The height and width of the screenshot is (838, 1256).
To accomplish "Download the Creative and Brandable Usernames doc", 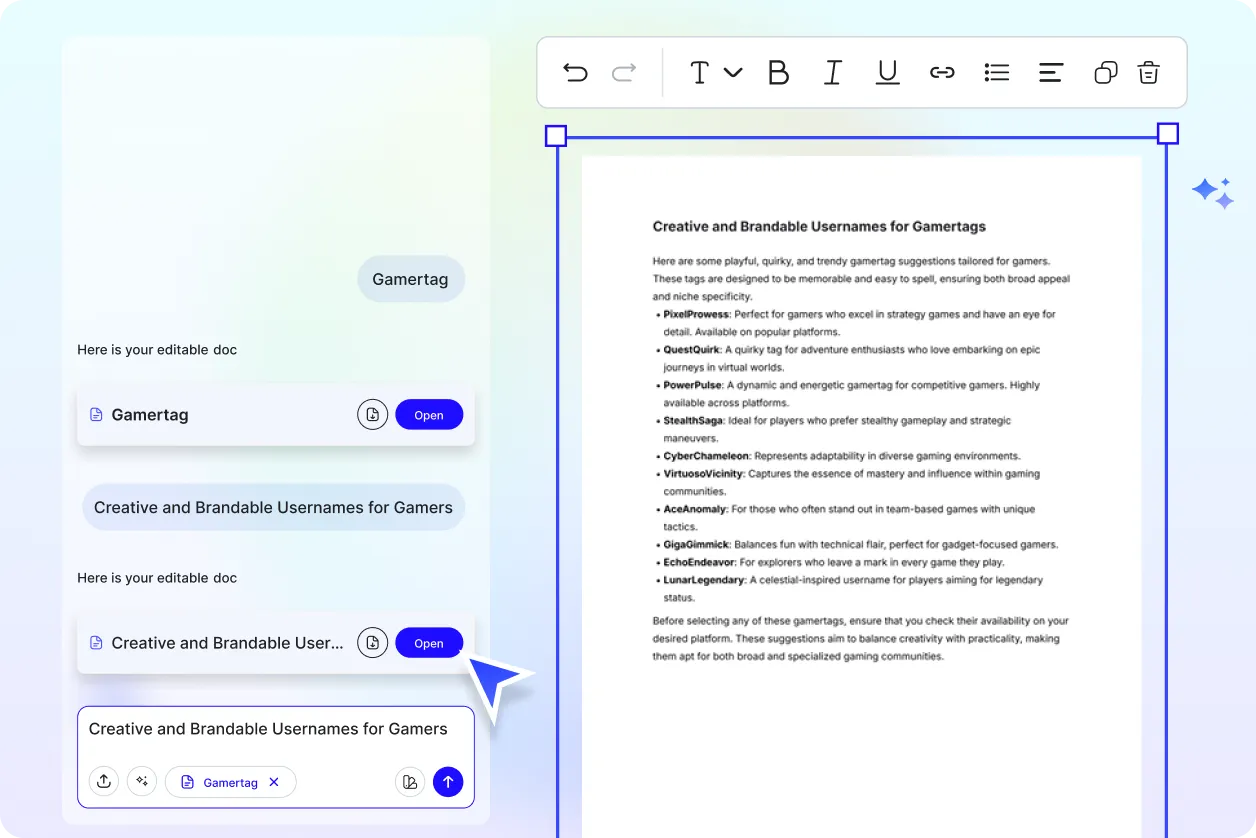I will (x=372, y=643).
